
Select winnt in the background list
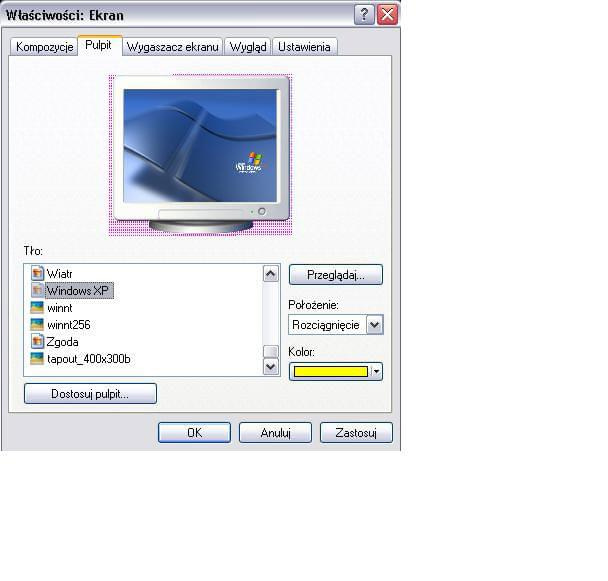tap(59, 308)
